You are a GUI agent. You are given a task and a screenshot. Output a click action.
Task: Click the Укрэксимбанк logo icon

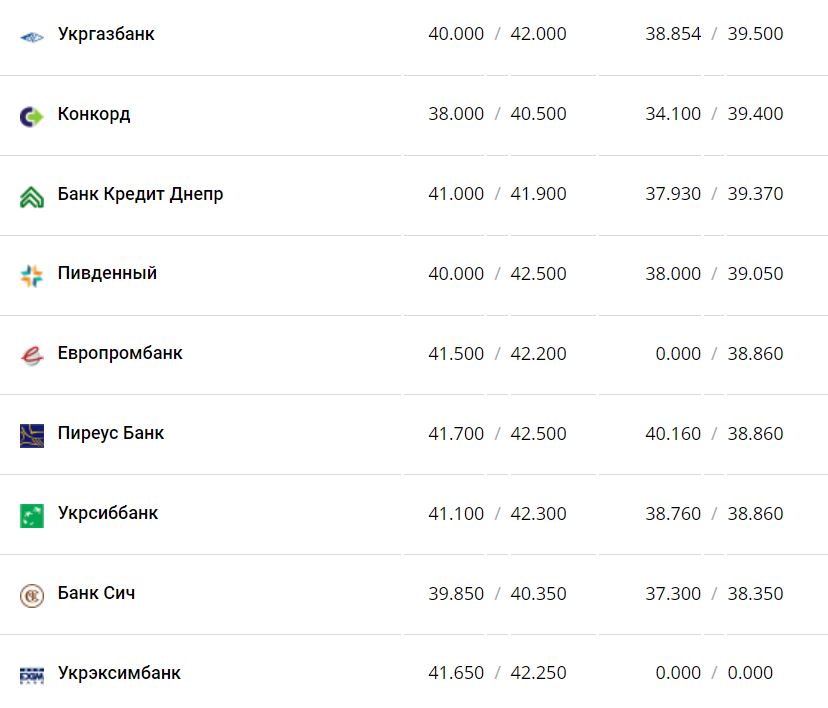click(x=32, y=675)
